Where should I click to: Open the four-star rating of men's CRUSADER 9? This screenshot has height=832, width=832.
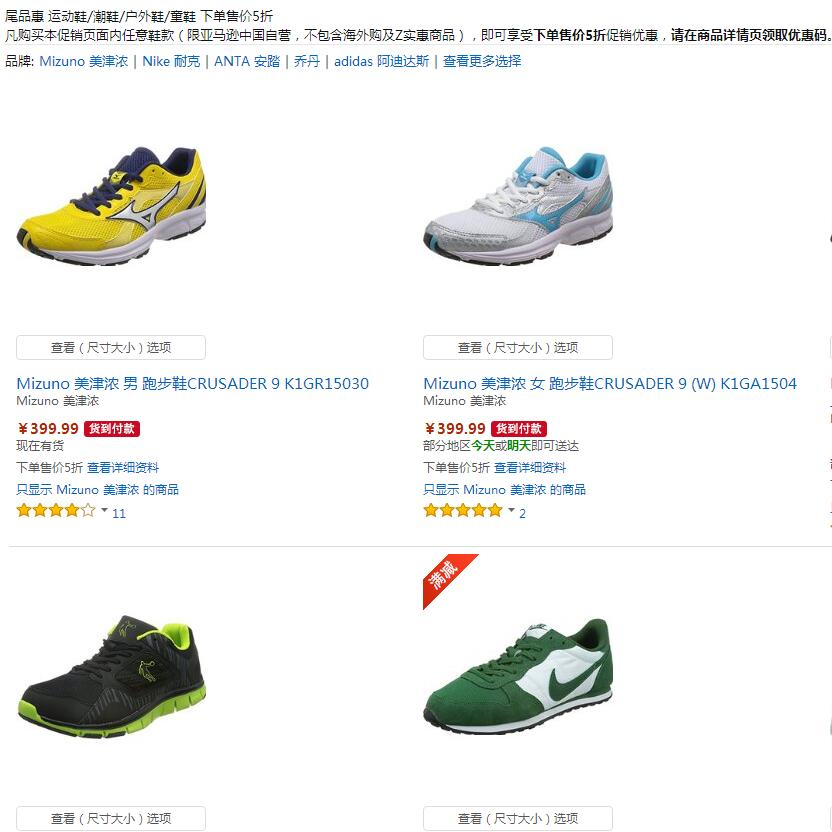pyautogui.click(x=56, y=511)
